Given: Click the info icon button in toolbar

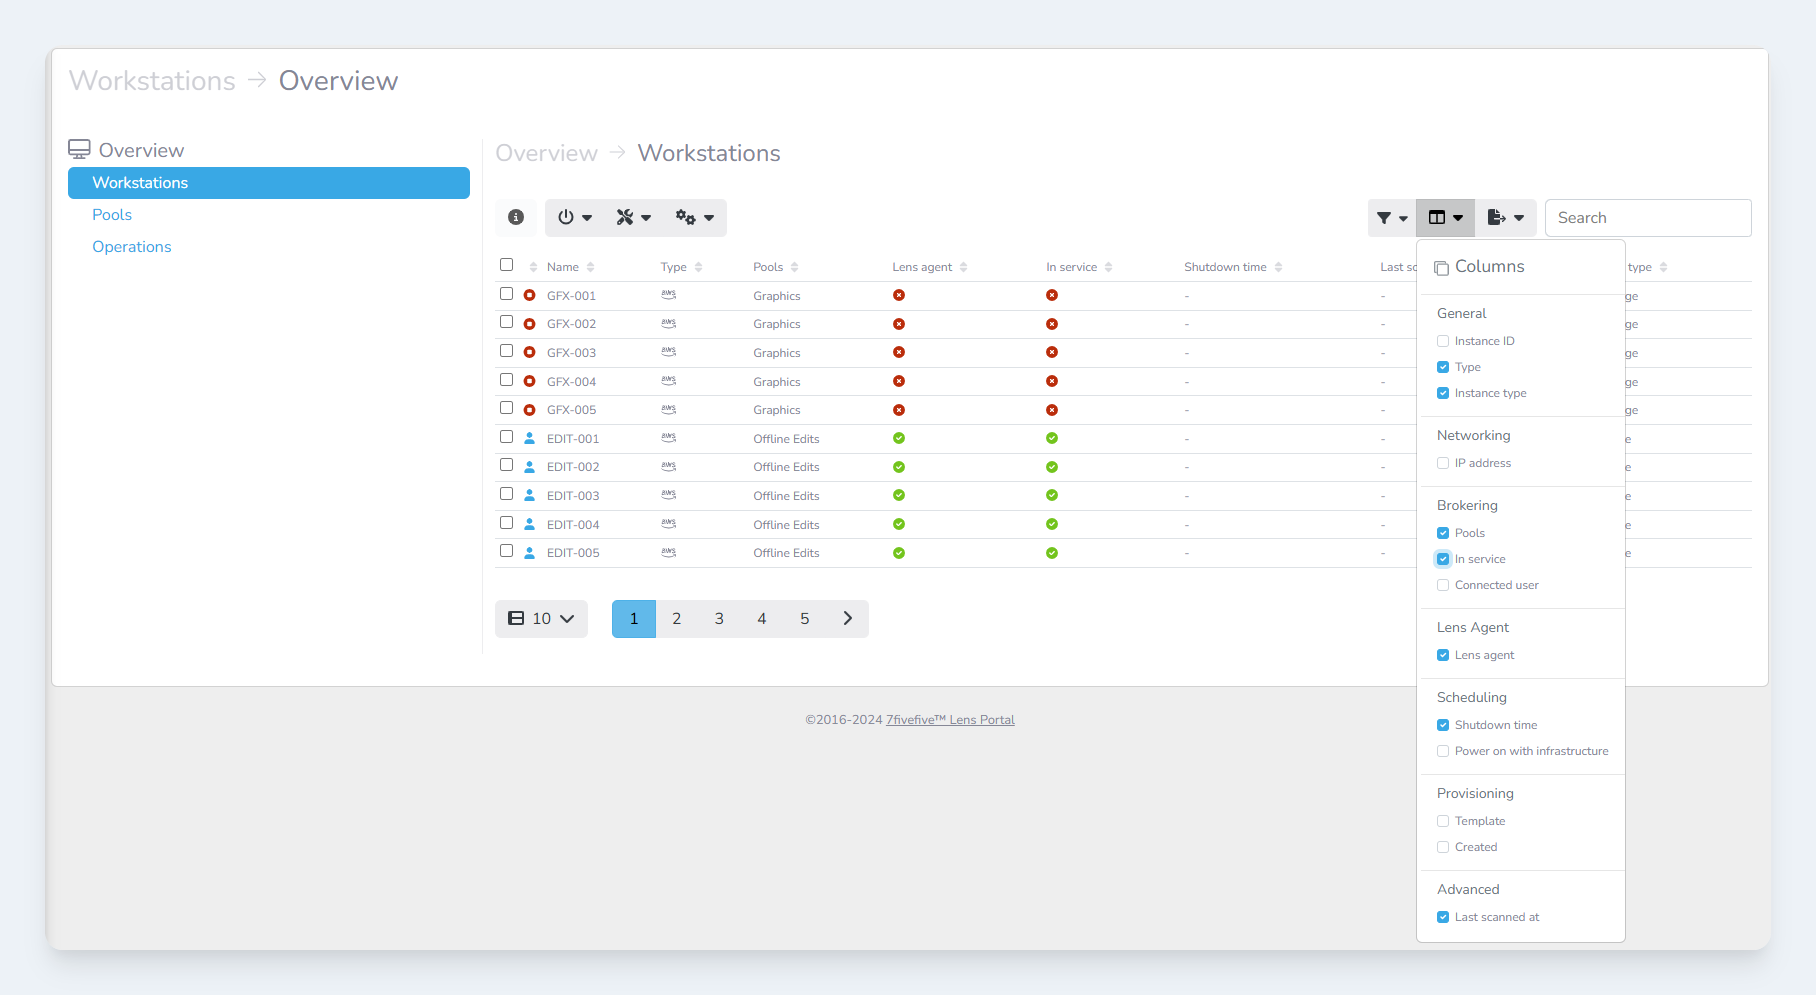Looking at the screenshot, I should point(516,217).
